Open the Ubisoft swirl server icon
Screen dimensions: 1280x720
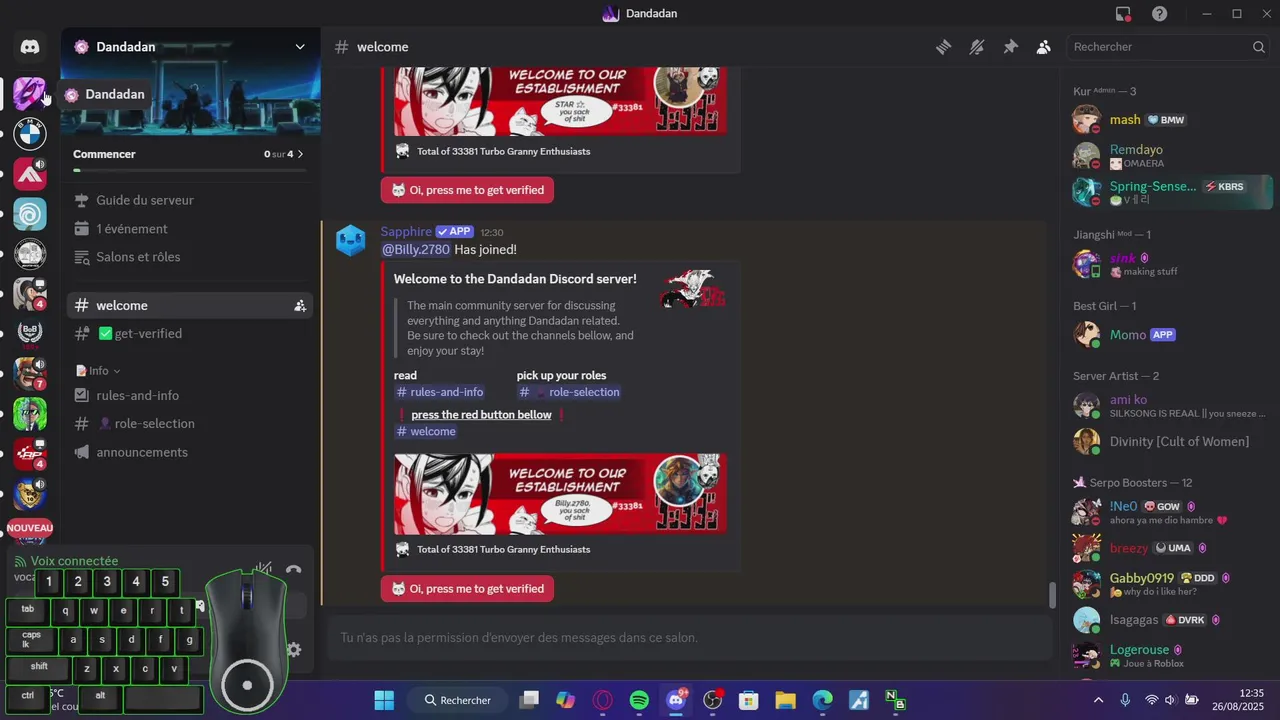[x=30, y=214]
